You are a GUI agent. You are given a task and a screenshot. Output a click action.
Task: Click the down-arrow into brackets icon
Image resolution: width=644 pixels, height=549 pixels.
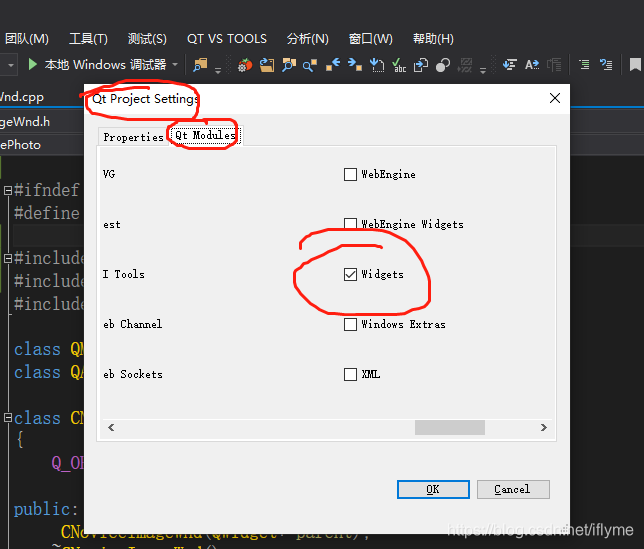[377, 65]
